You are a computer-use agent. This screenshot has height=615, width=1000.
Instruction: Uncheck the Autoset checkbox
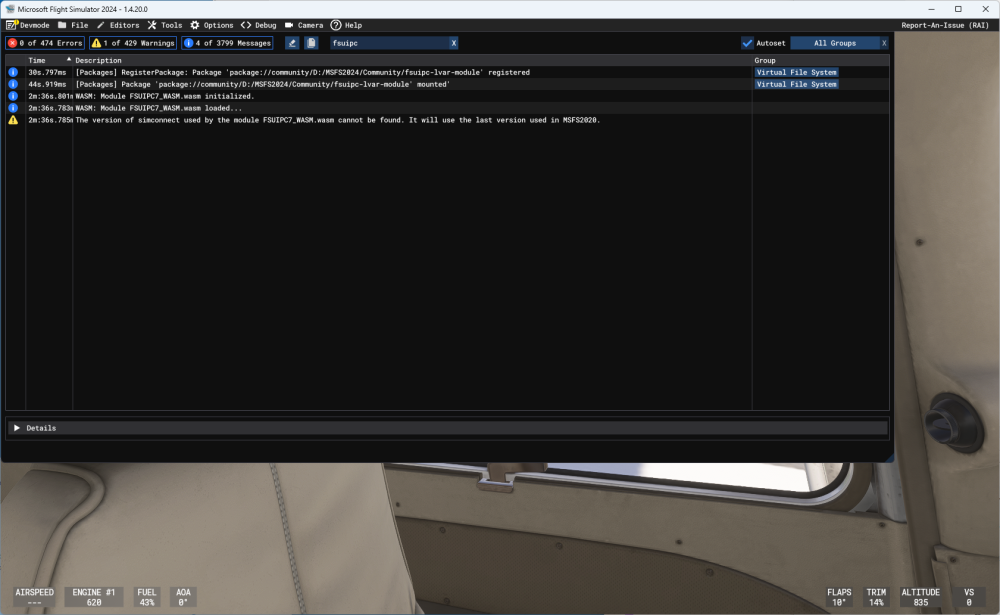tap(747, 43)
